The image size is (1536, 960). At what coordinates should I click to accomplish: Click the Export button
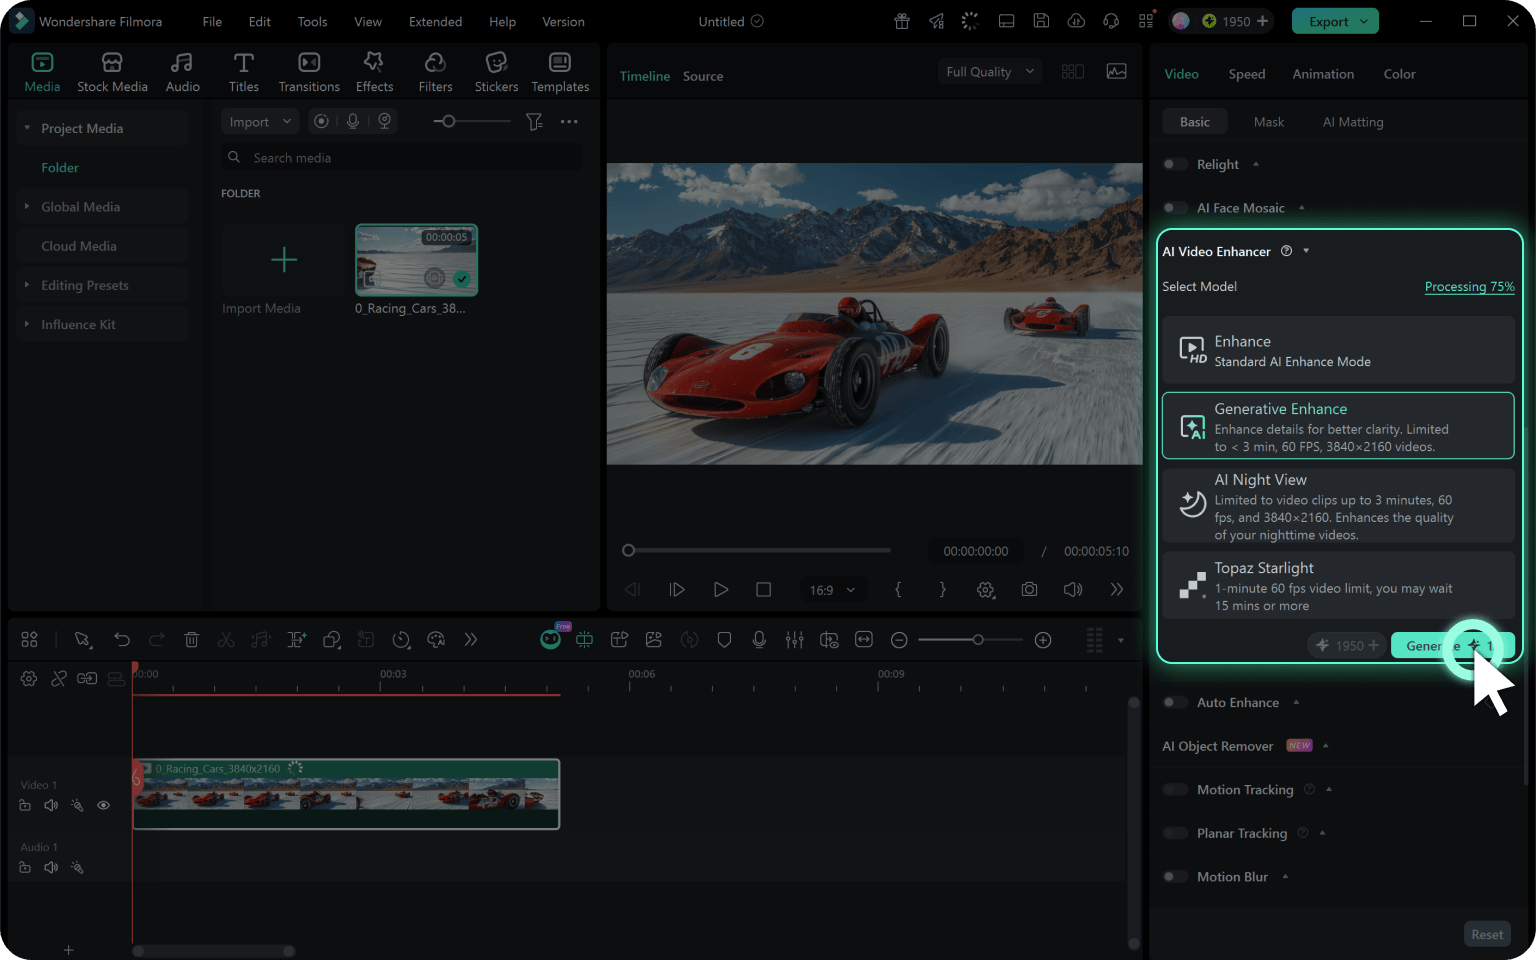pos(1335,21)
